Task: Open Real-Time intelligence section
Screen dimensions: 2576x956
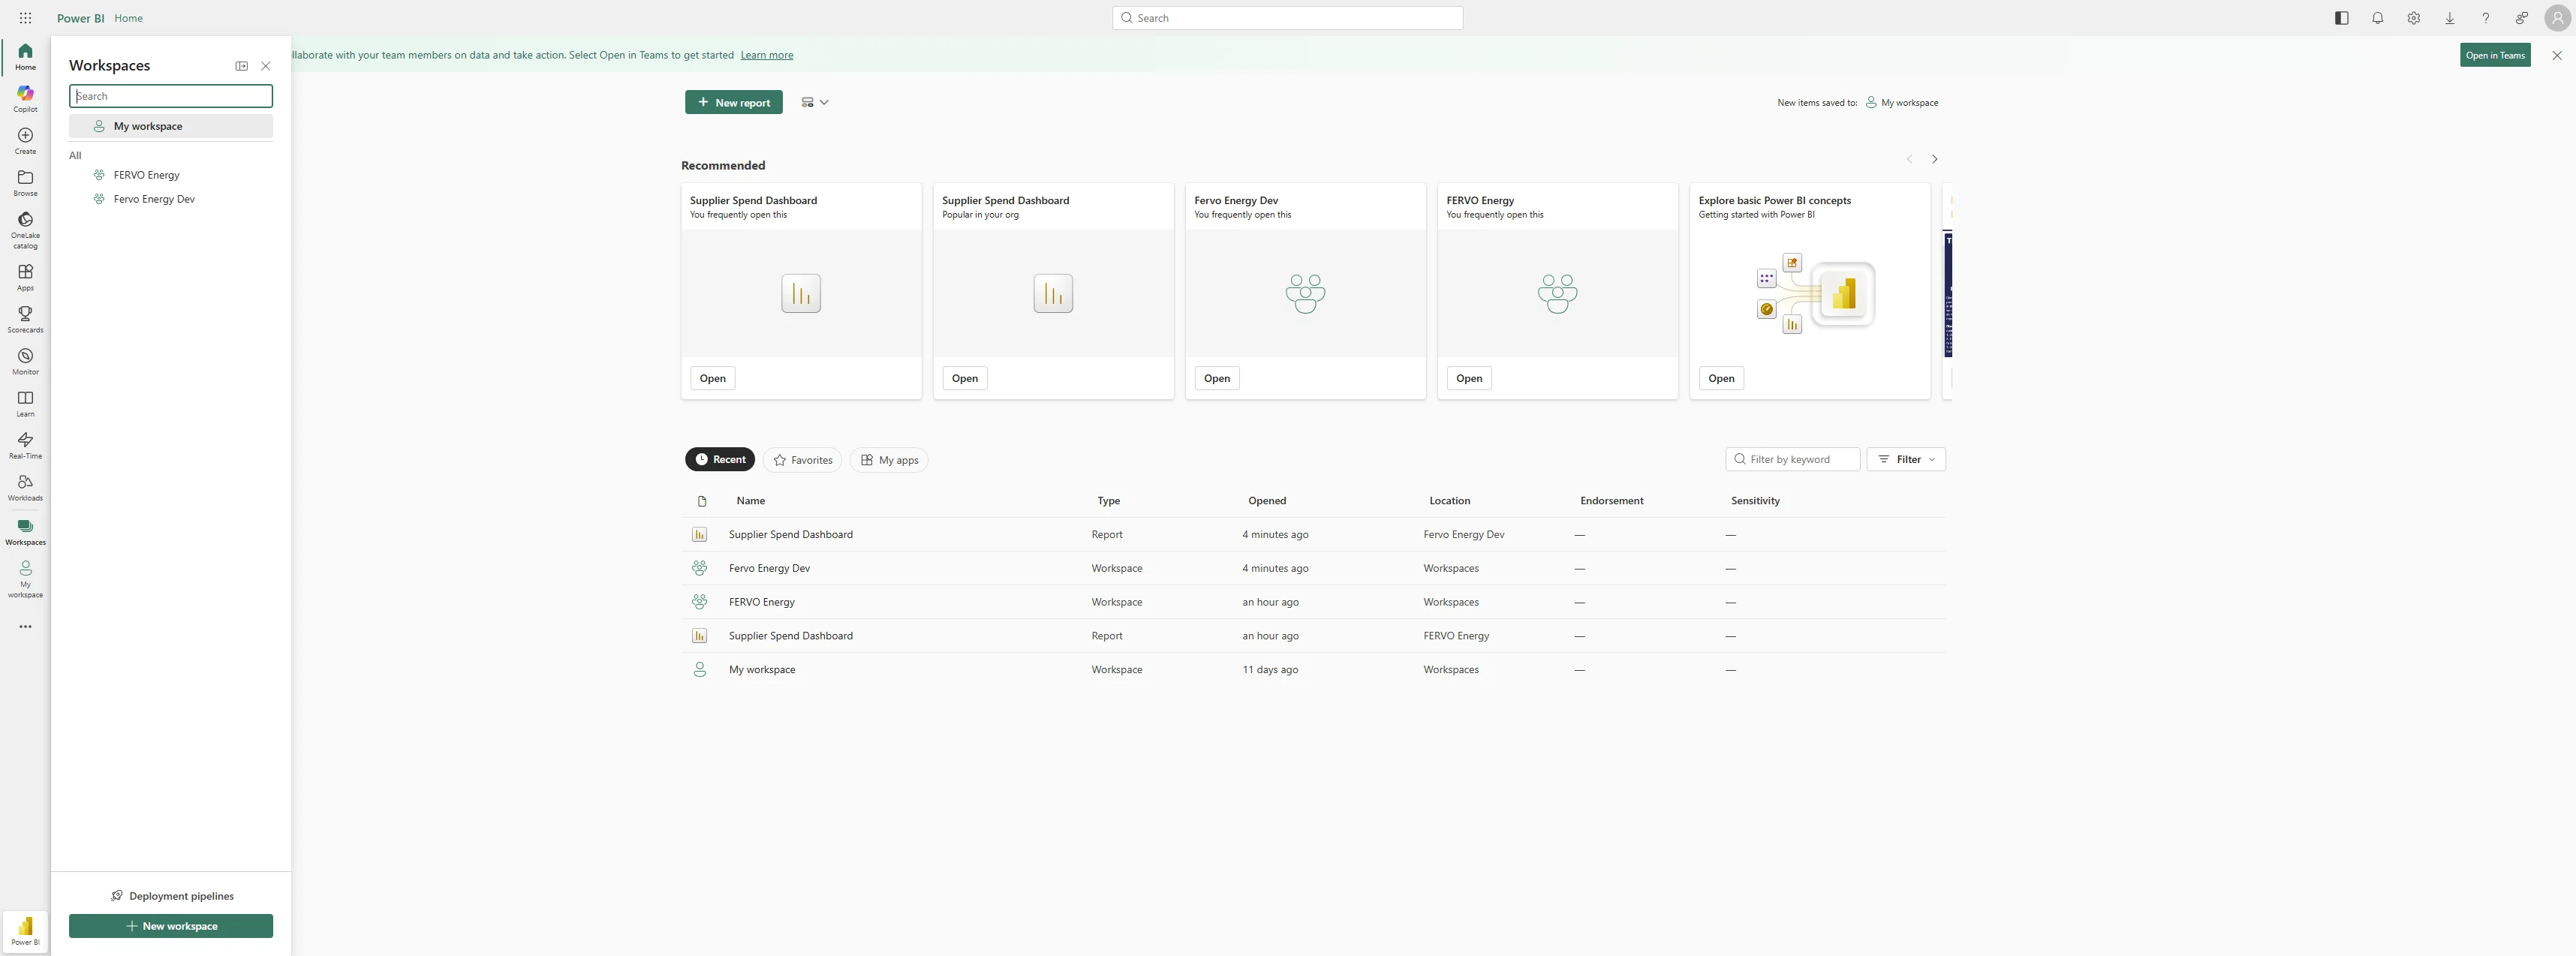Action: click(x=24, y=444)
